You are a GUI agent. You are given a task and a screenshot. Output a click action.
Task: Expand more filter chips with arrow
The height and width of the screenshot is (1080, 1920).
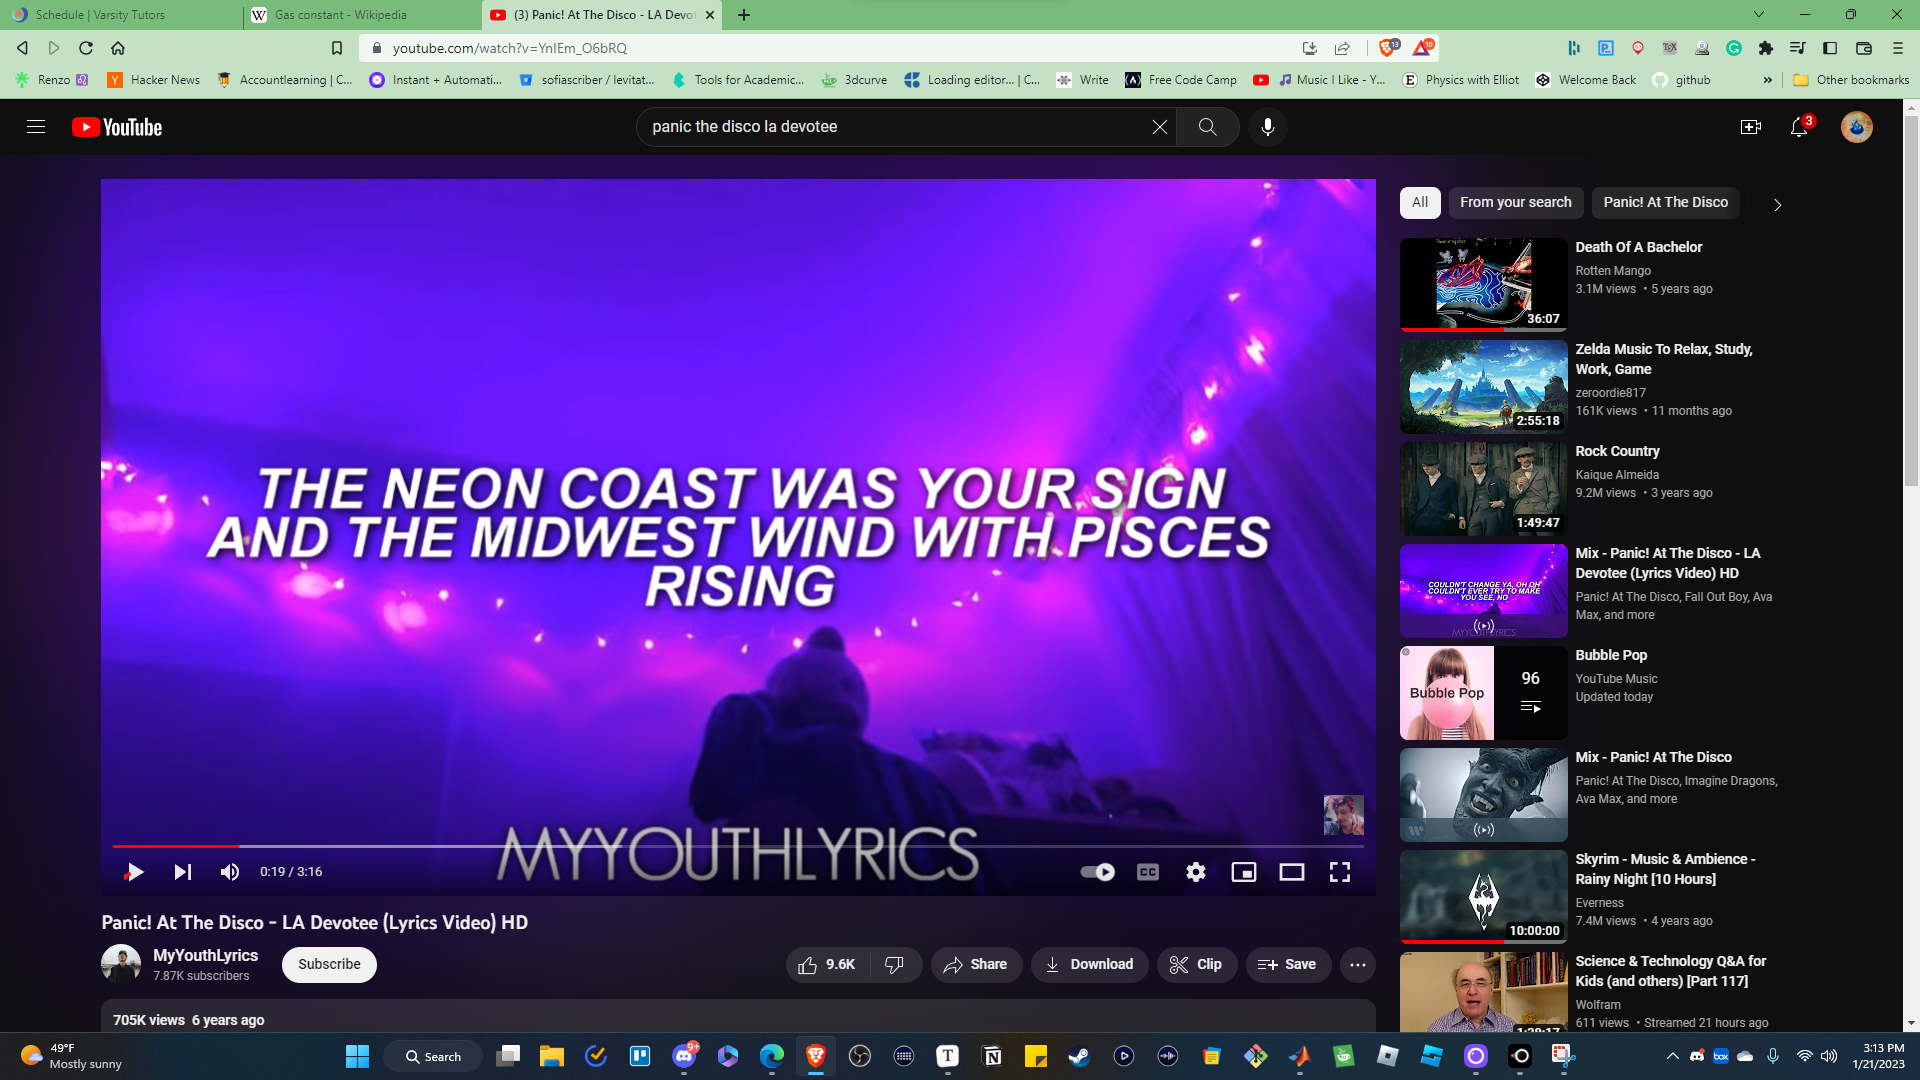point(1777,204)
